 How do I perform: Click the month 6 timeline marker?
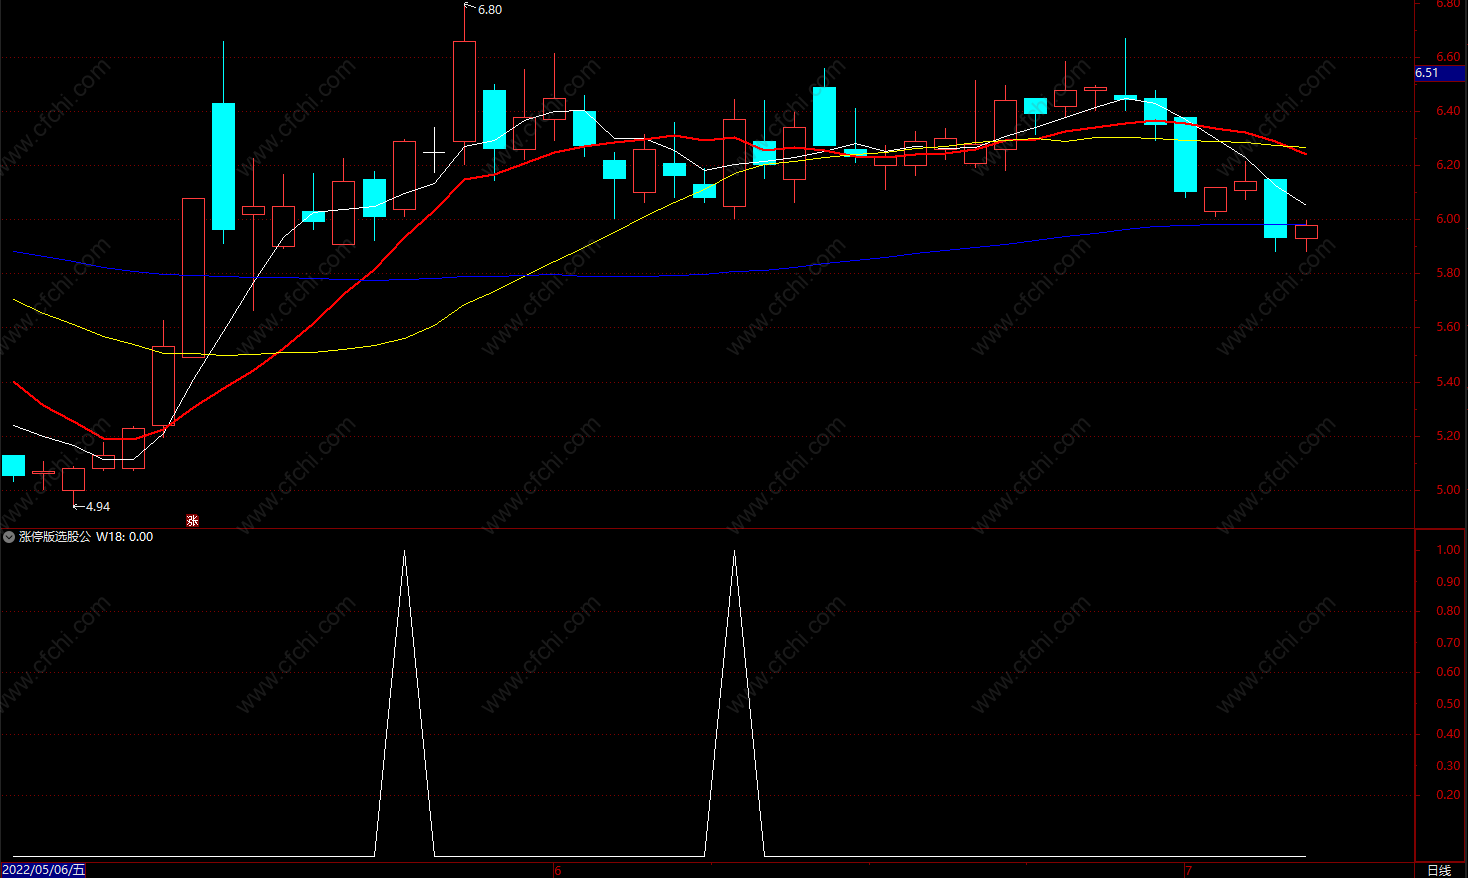tap(558, 870)
